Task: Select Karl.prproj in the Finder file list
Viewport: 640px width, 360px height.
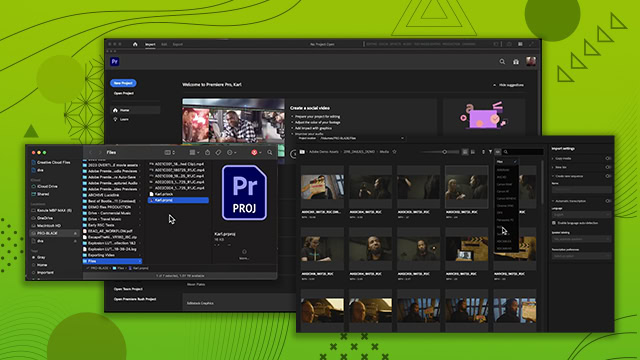Action: (178, 200)
